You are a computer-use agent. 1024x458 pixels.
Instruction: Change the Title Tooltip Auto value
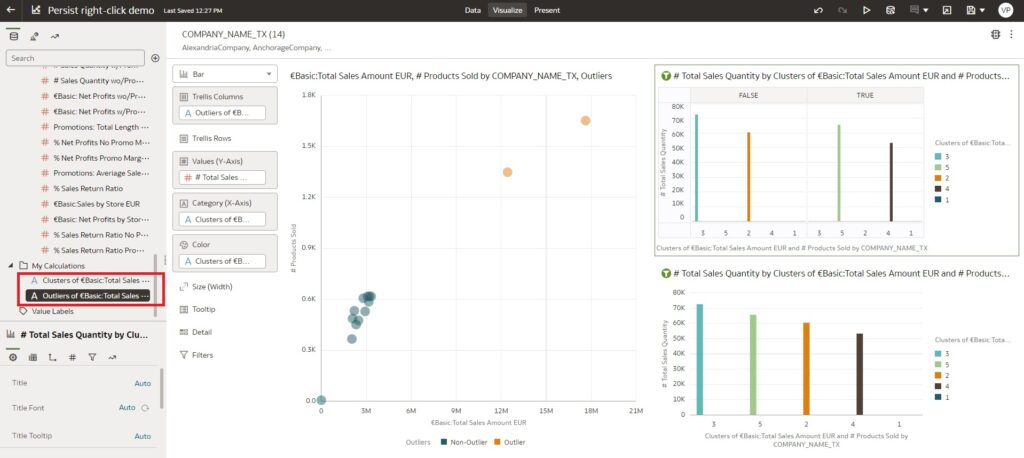point(142,436)
